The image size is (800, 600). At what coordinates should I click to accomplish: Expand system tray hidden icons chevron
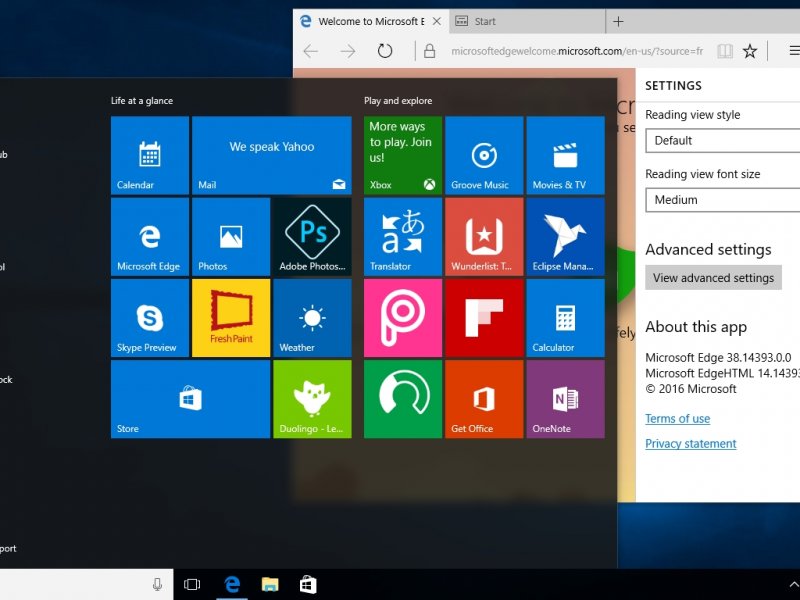pos(793,585)
